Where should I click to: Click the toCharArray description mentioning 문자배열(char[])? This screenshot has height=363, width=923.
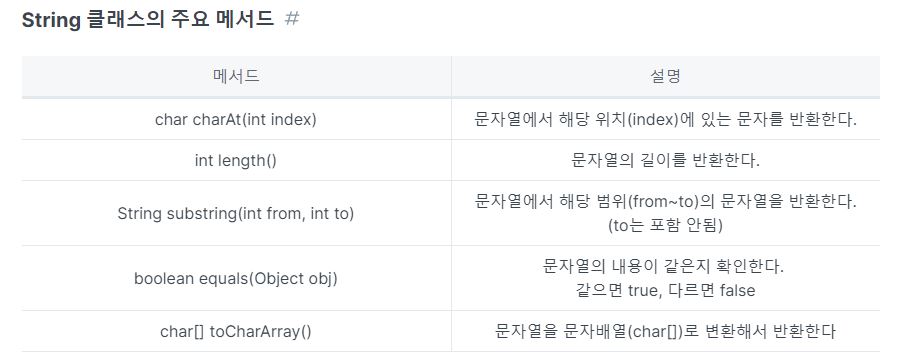tap(665, 331)
